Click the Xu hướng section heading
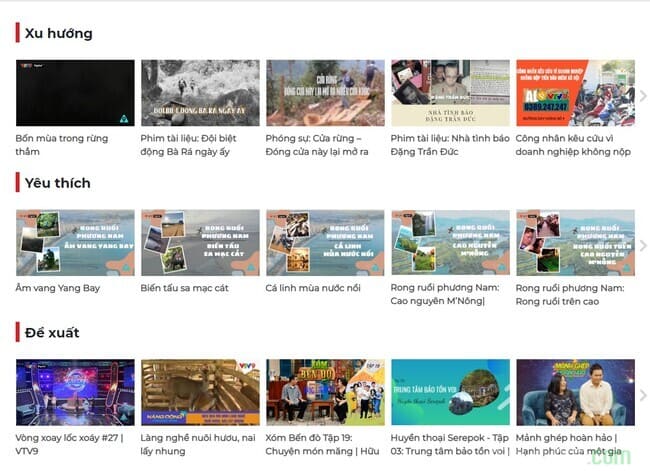The image size is (650, 471). pyautogui.click(x=58, y=33)
